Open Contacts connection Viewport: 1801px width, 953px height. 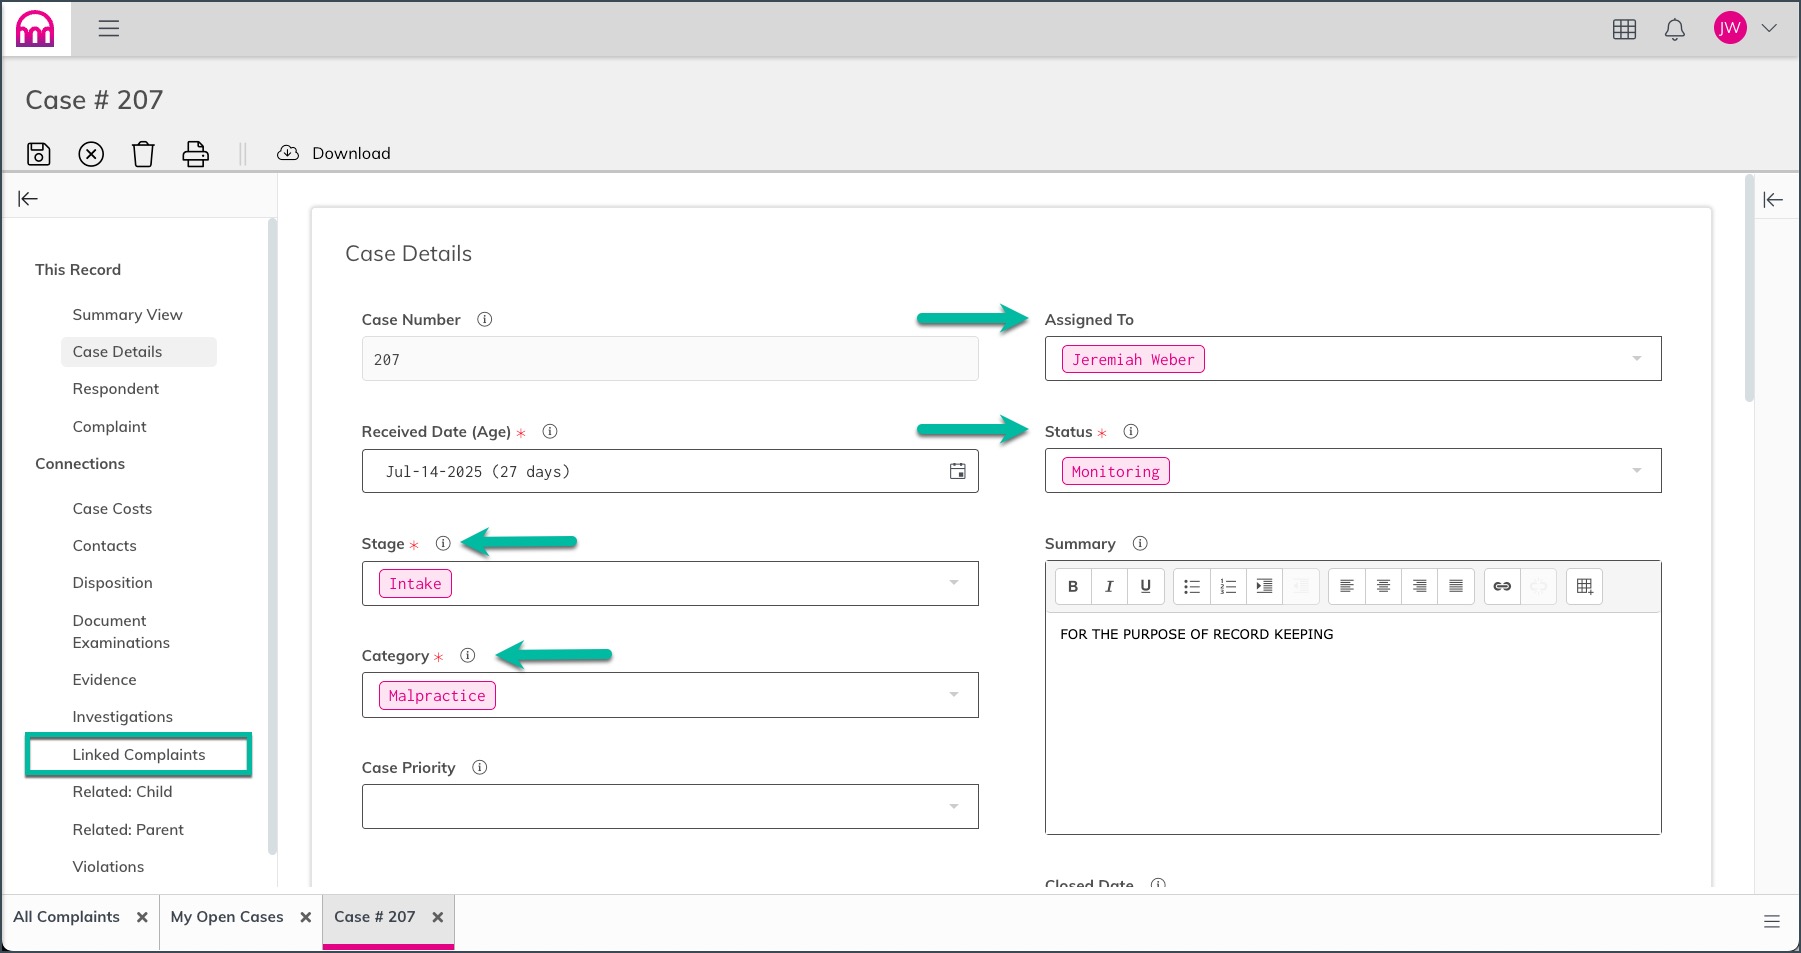104,546
